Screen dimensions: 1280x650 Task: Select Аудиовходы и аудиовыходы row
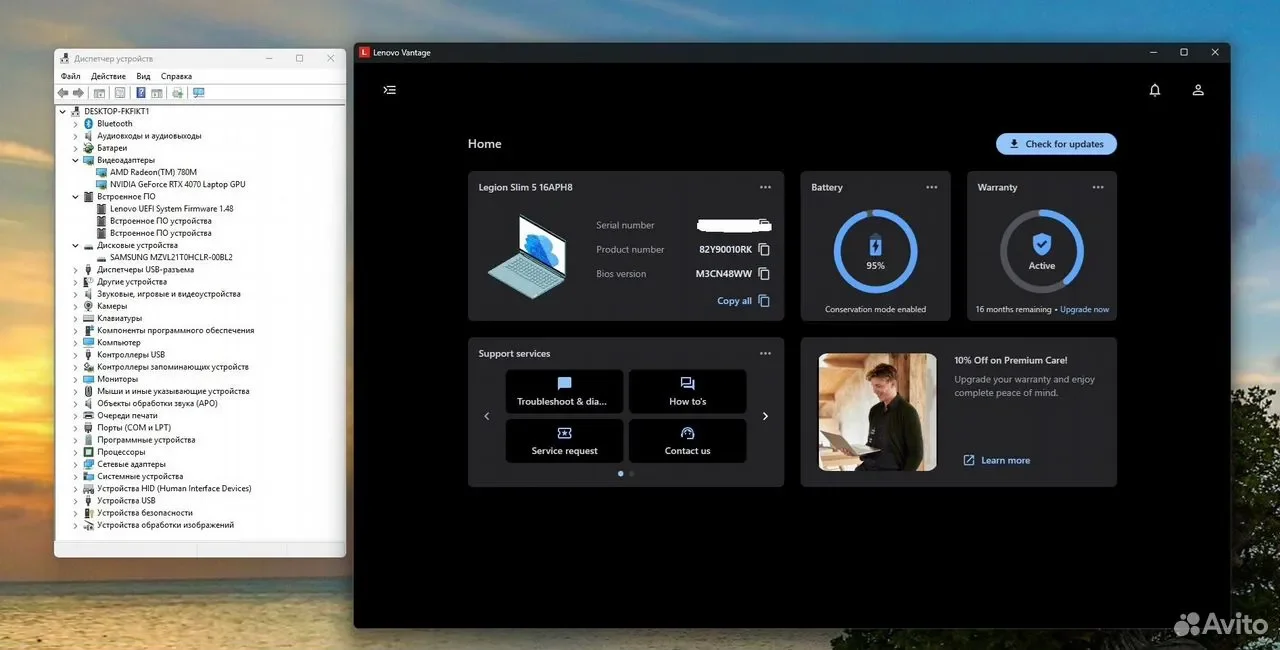(149, 136)
